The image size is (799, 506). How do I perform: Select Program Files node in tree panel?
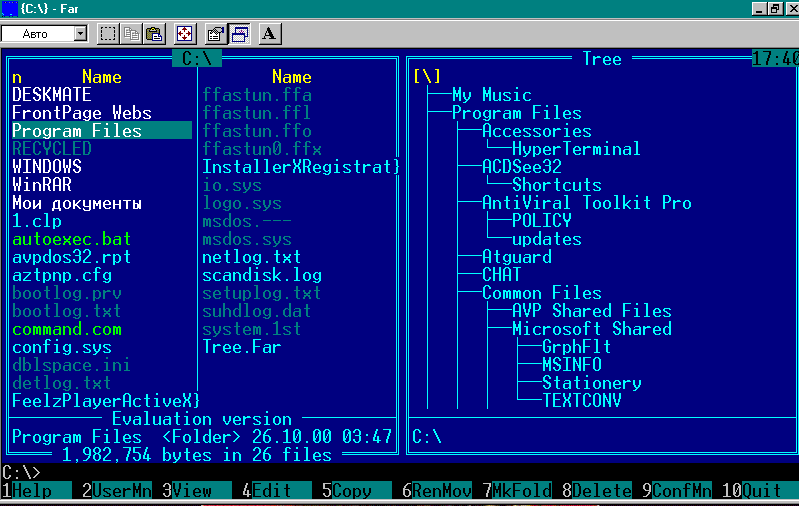pos(517,113)
